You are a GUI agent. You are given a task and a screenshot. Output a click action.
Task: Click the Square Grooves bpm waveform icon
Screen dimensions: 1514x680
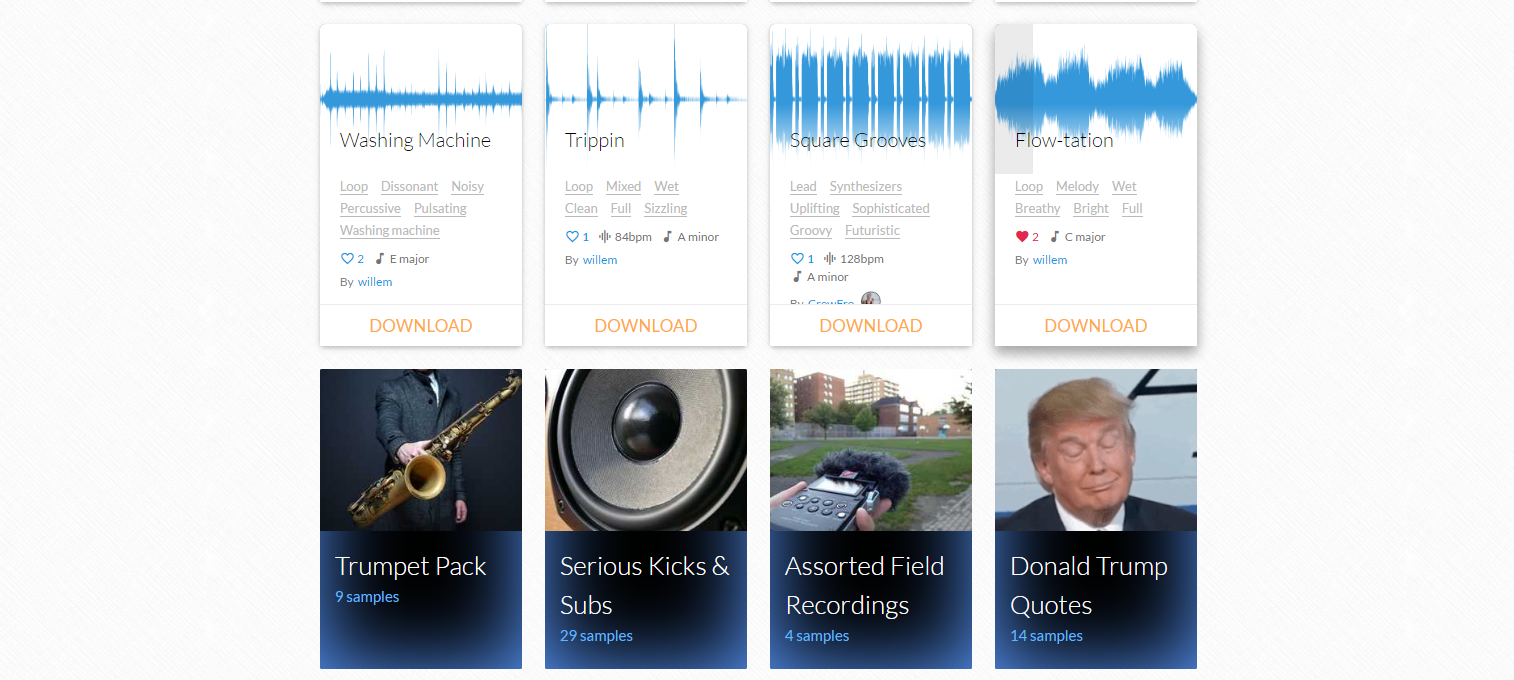830,259
